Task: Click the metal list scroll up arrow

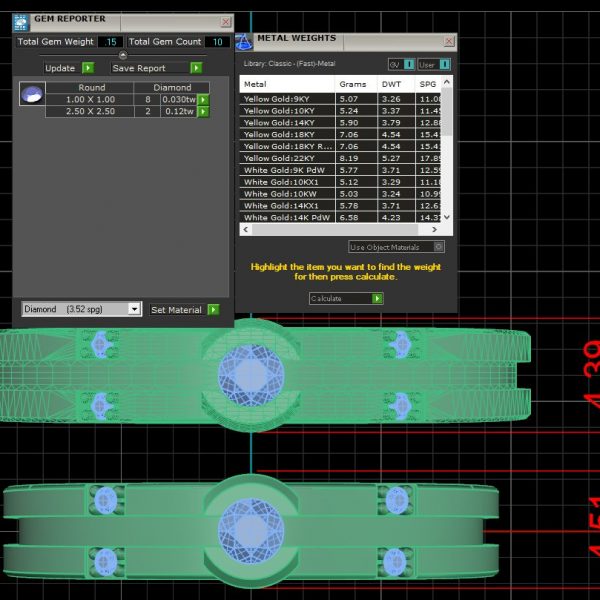Action: (447, 82)
